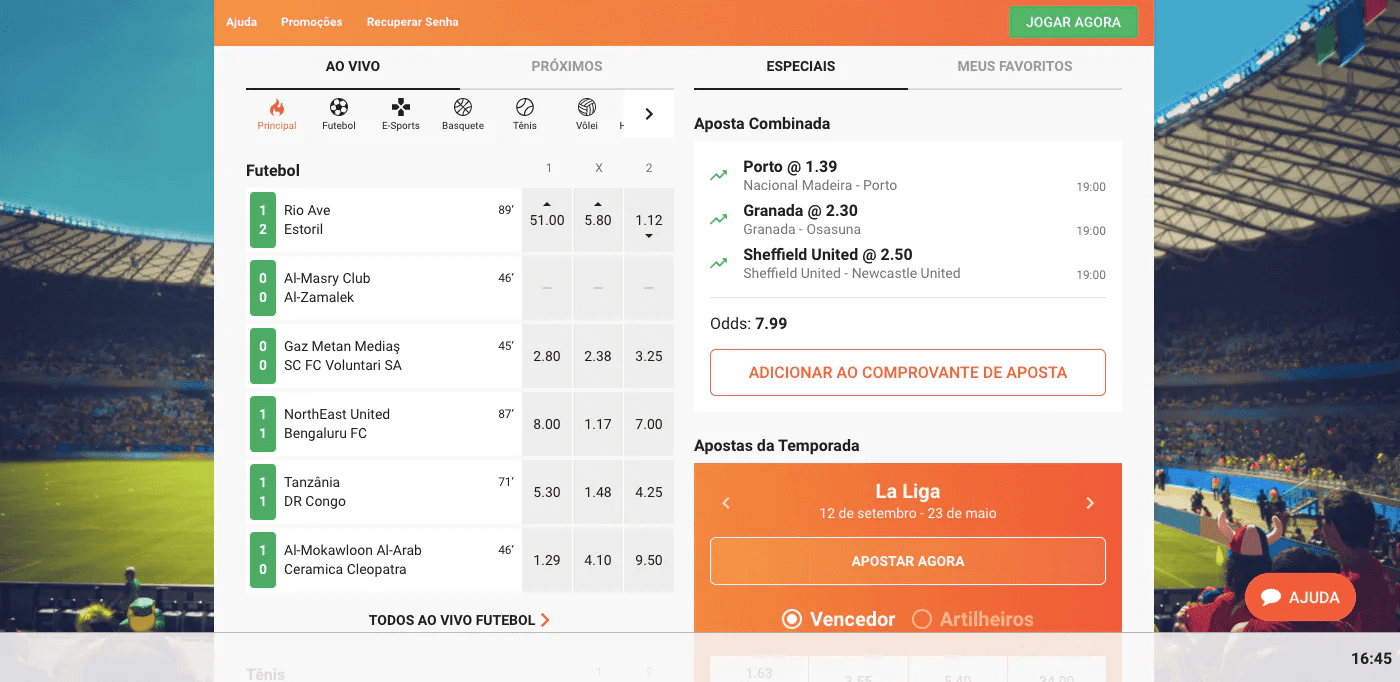Open the E-Sports gamepad category
Viewport: 1400px width, 682px height.
click(401, 107)
